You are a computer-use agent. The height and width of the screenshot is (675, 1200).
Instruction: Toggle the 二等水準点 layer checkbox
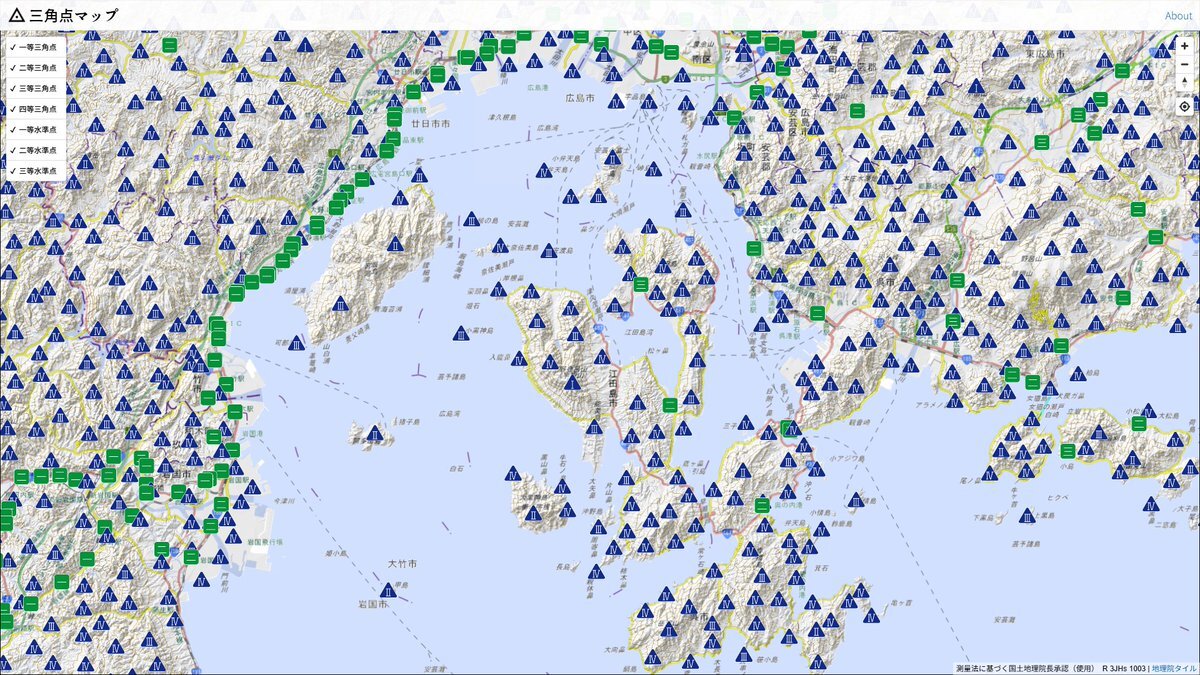pos(34,150)
